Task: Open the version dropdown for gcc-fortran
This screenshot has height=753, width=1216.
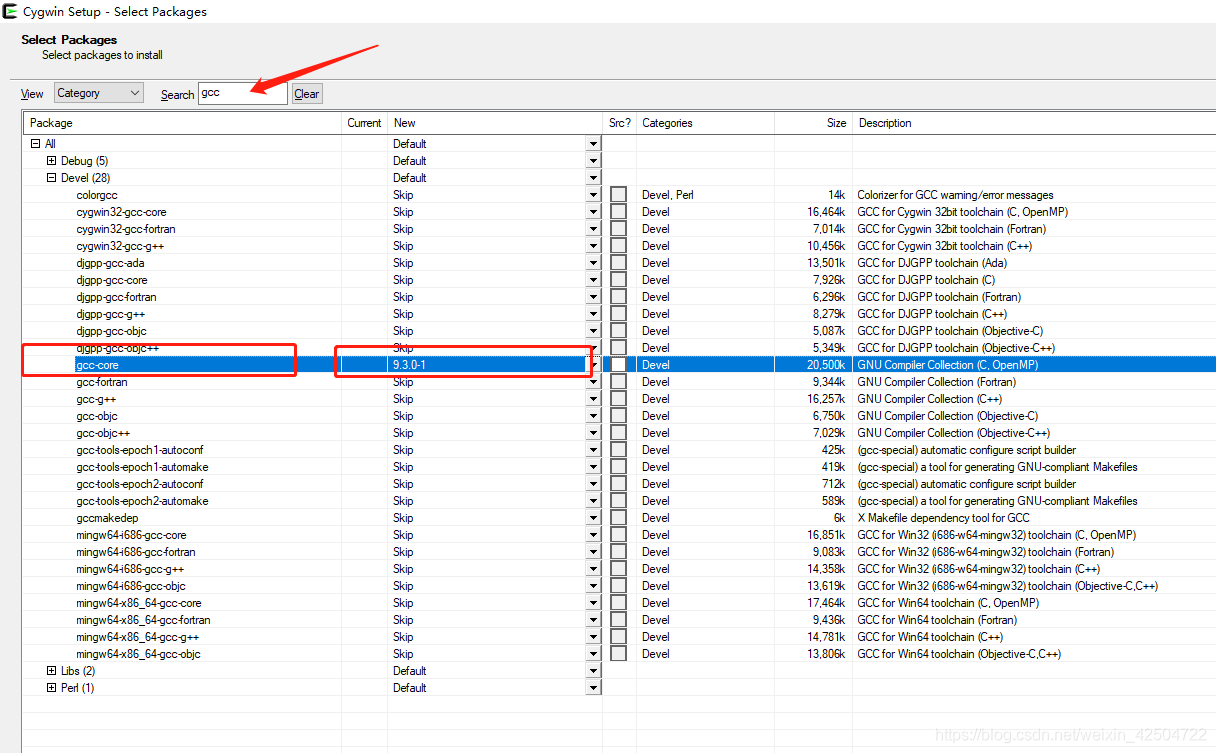Action: pyautogui.click(x=593, y=382)
